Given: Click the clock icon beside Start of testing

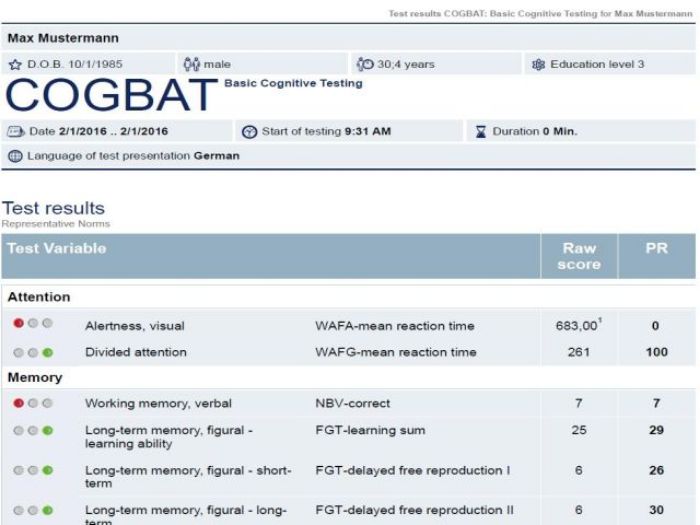Looking at the screenshot, I should (x=249, y=132).
